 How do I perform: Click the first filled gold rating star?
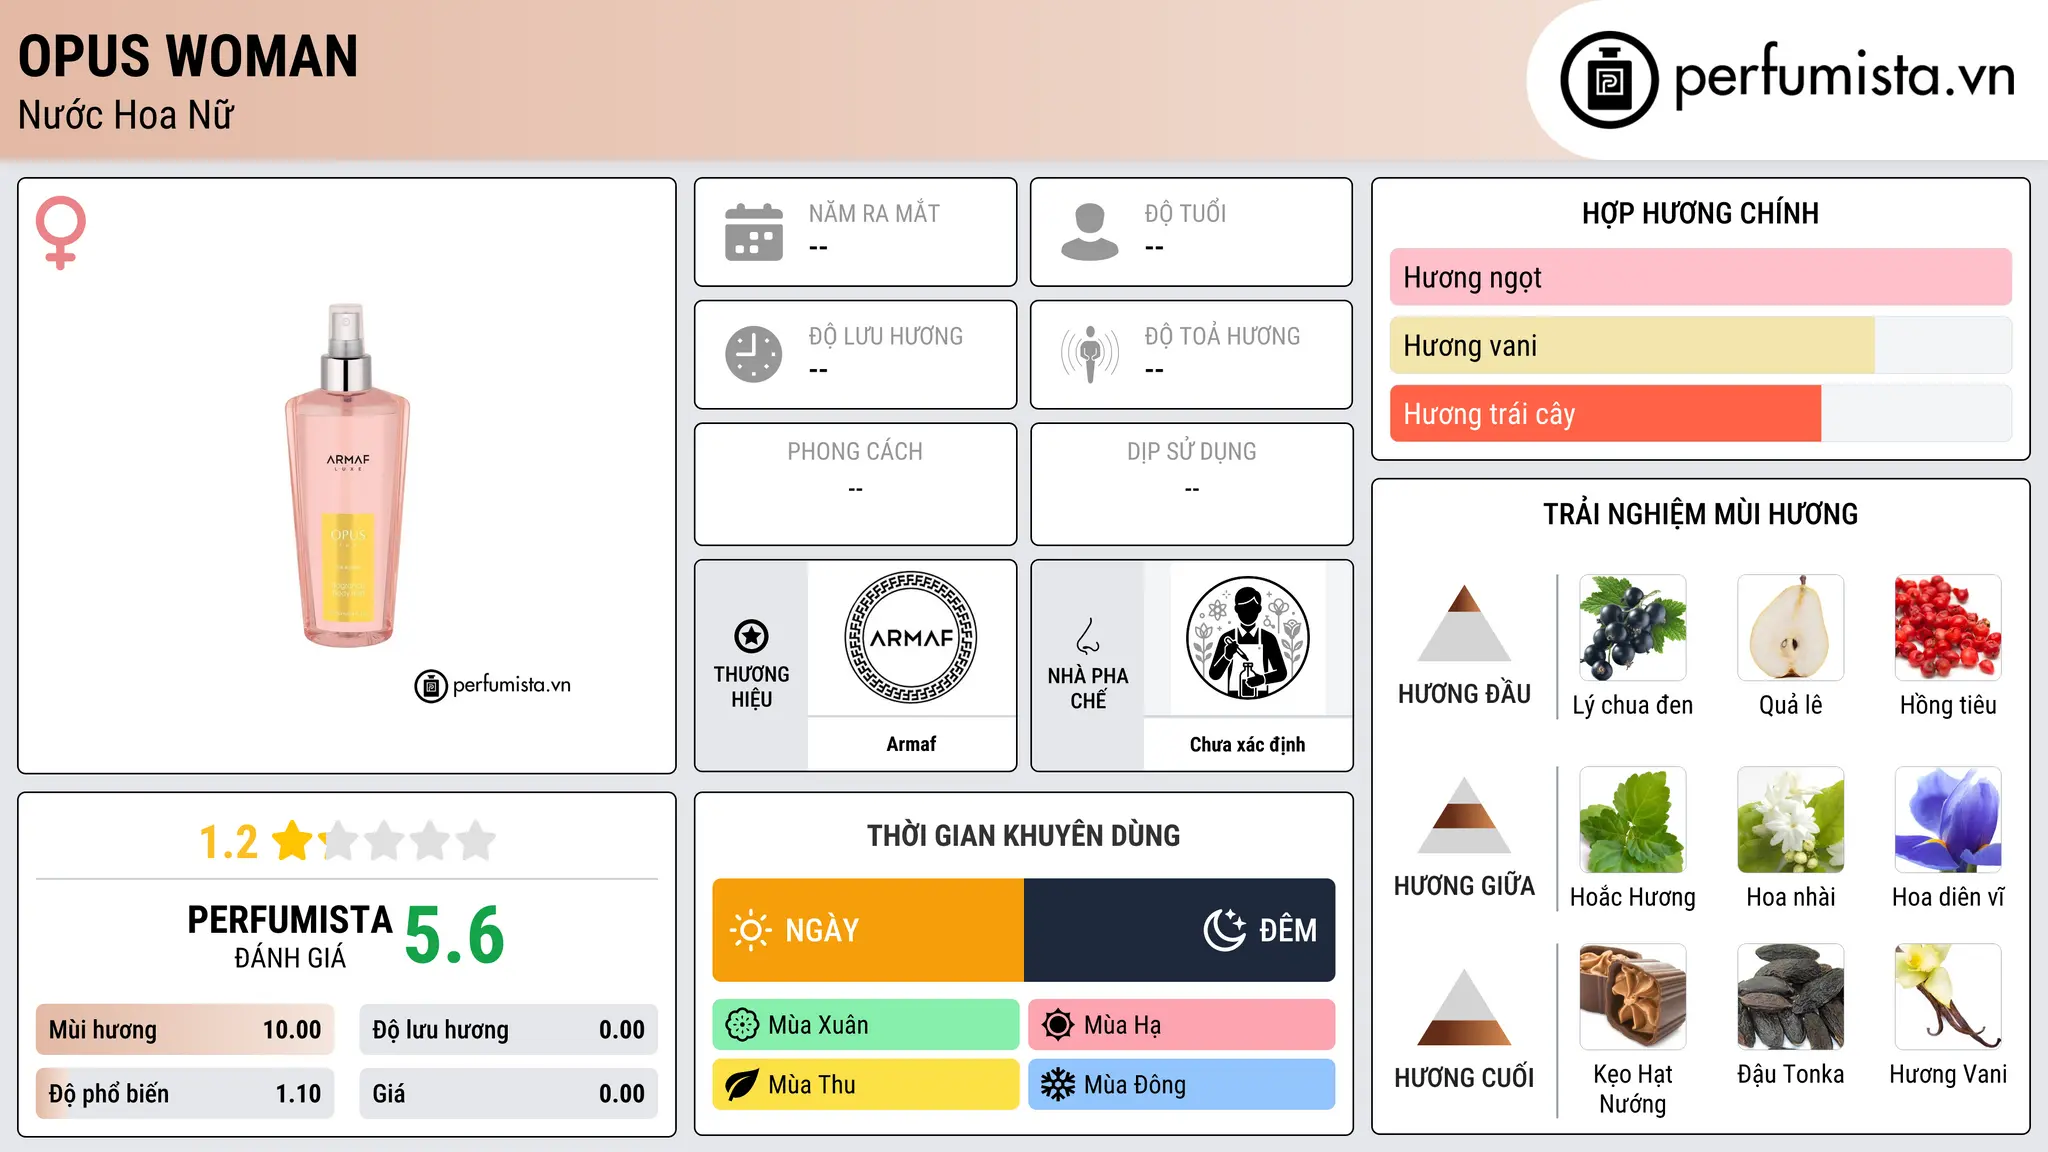tap(293, 841)
